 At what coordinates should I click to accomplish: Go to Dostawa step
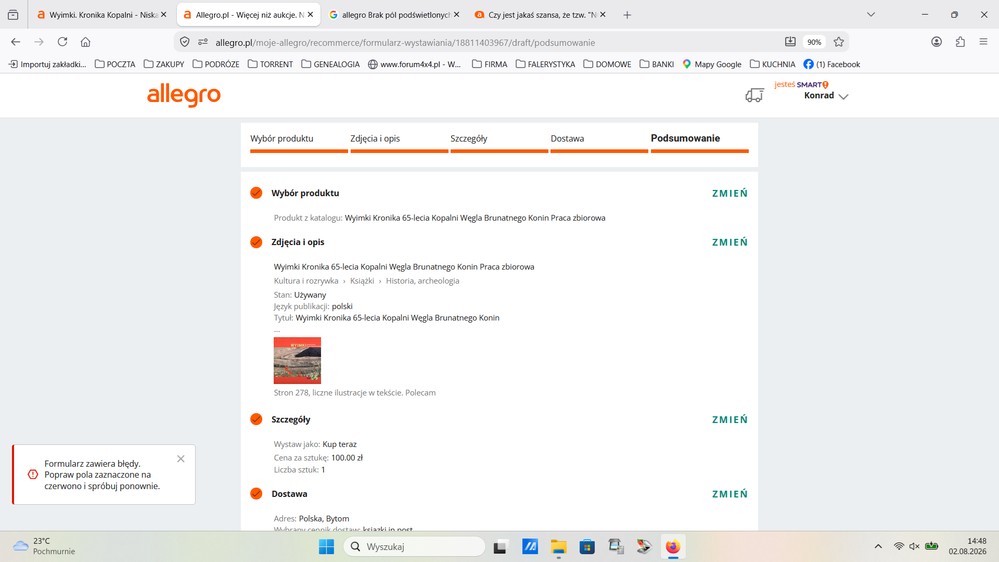coord(567,138)
